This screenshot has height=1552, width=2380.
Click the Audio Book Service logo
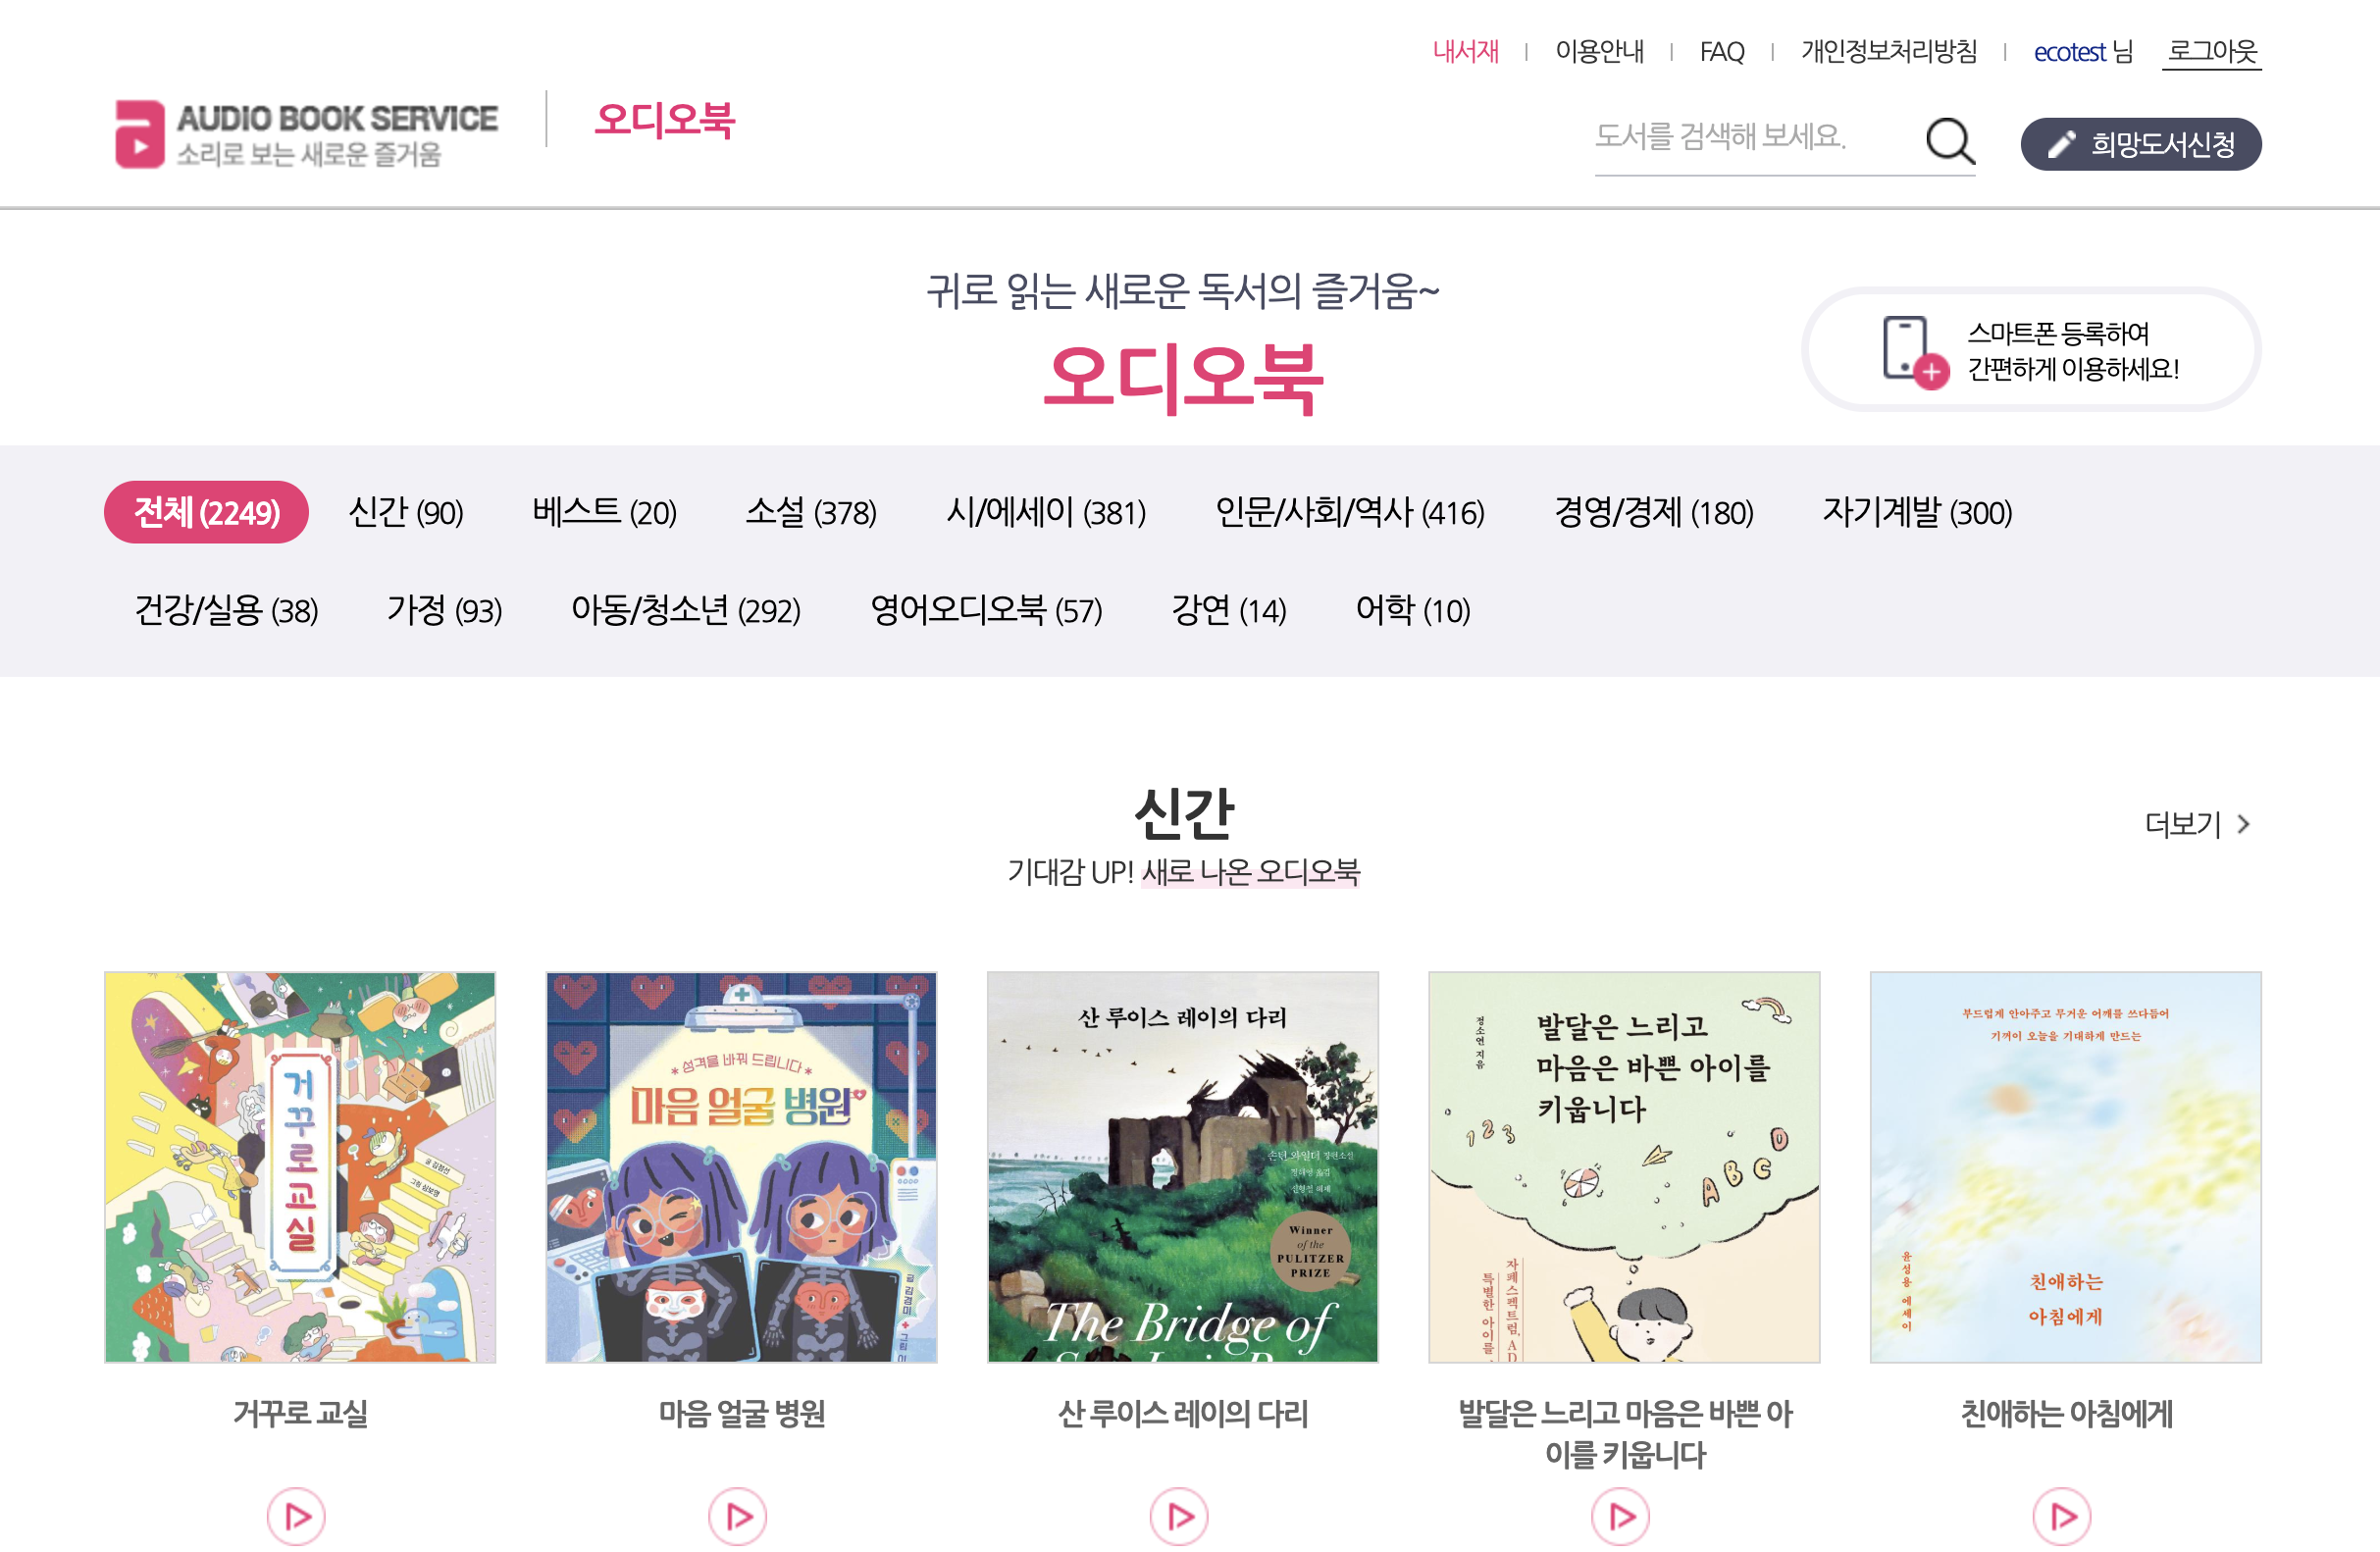(306, 133)
